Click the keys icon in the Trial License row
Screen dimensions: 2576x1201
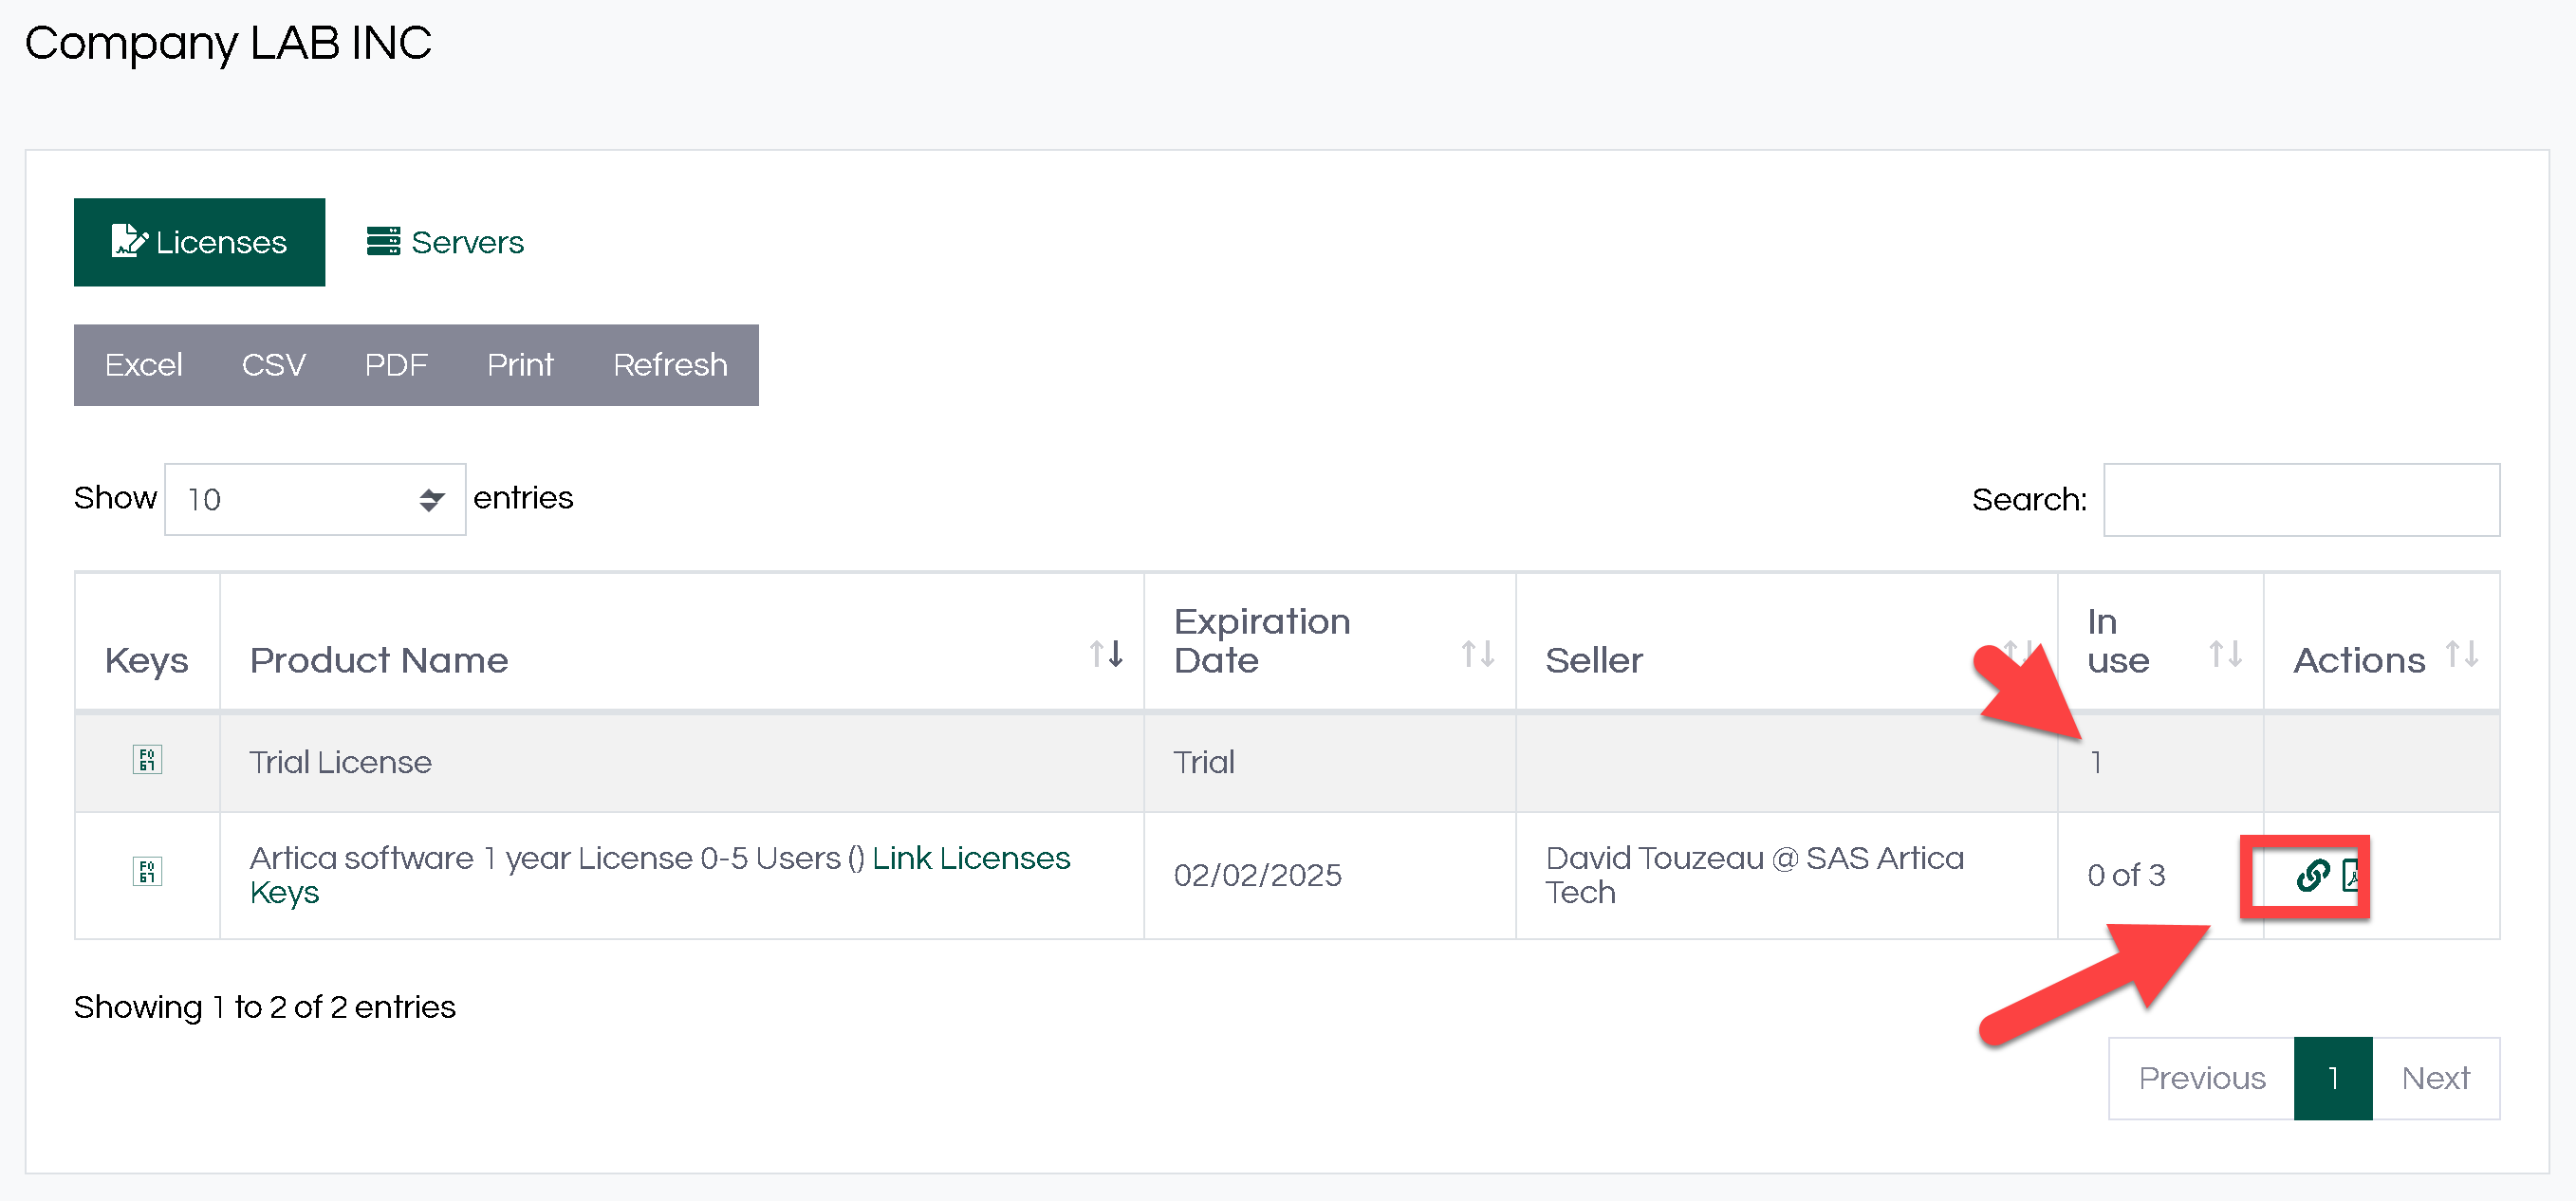(x=147, y=760)
